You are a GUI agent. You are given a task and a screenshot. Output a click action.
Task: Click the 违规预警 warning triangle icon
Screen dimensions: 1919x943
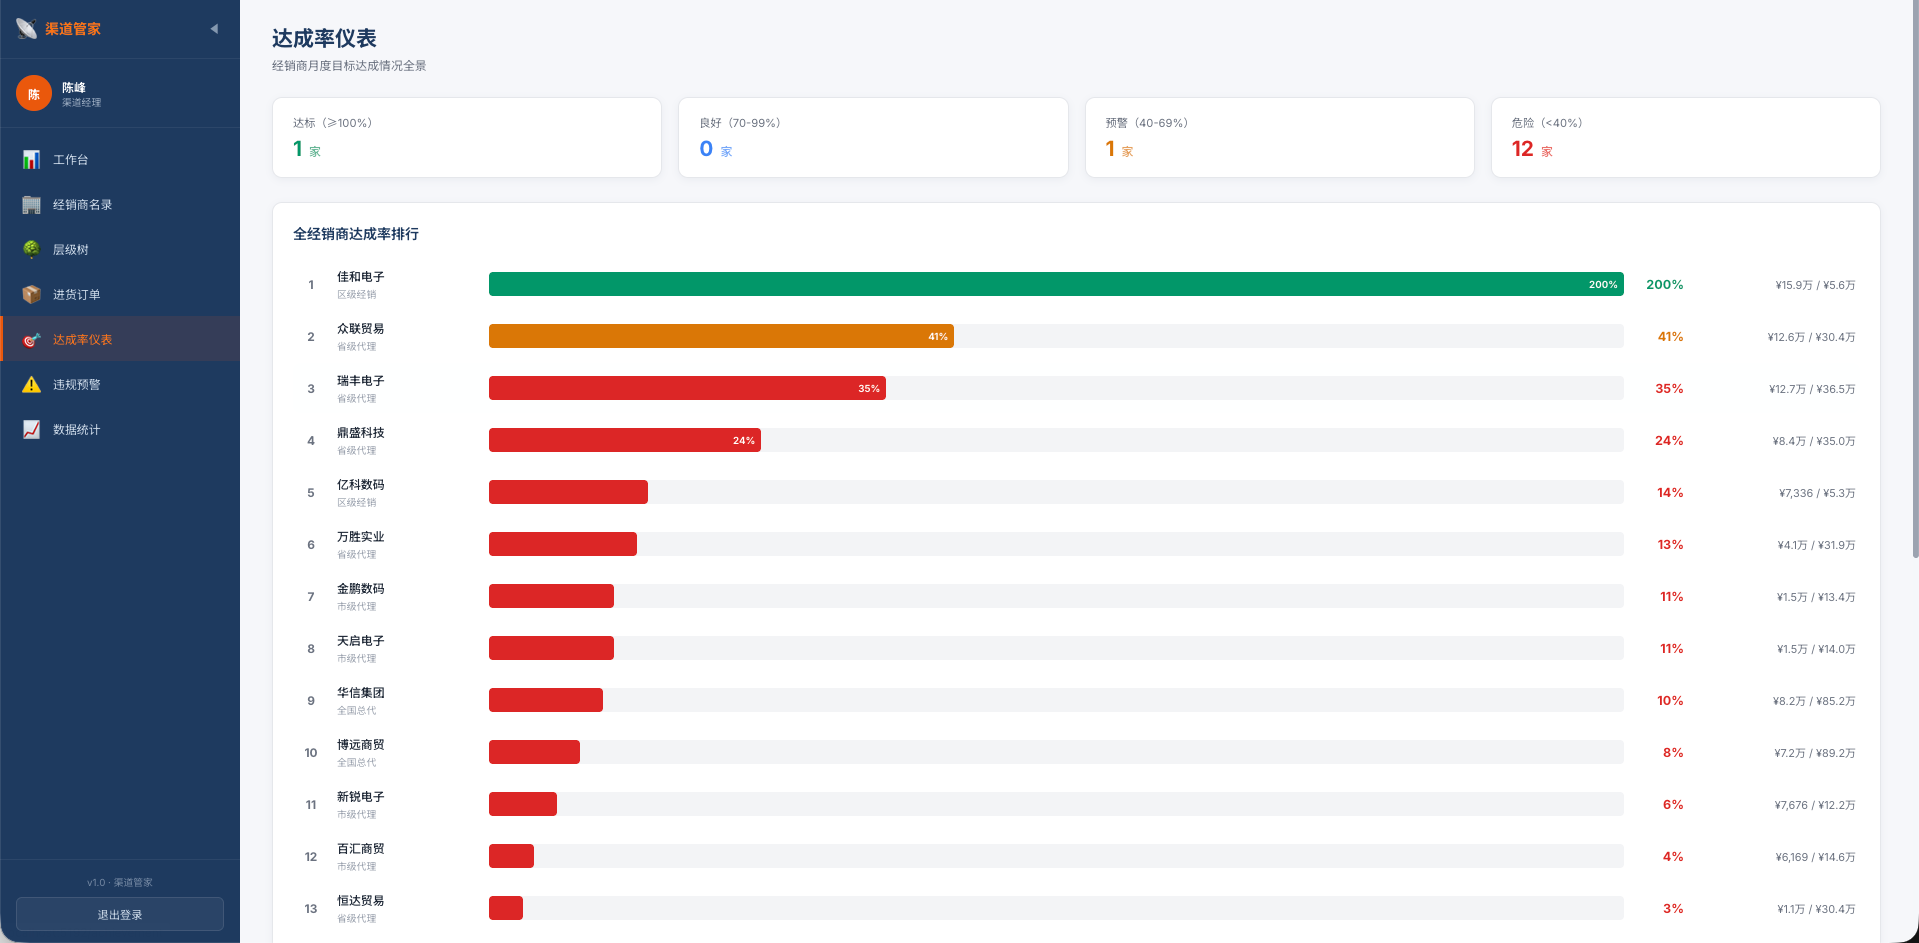32,385
